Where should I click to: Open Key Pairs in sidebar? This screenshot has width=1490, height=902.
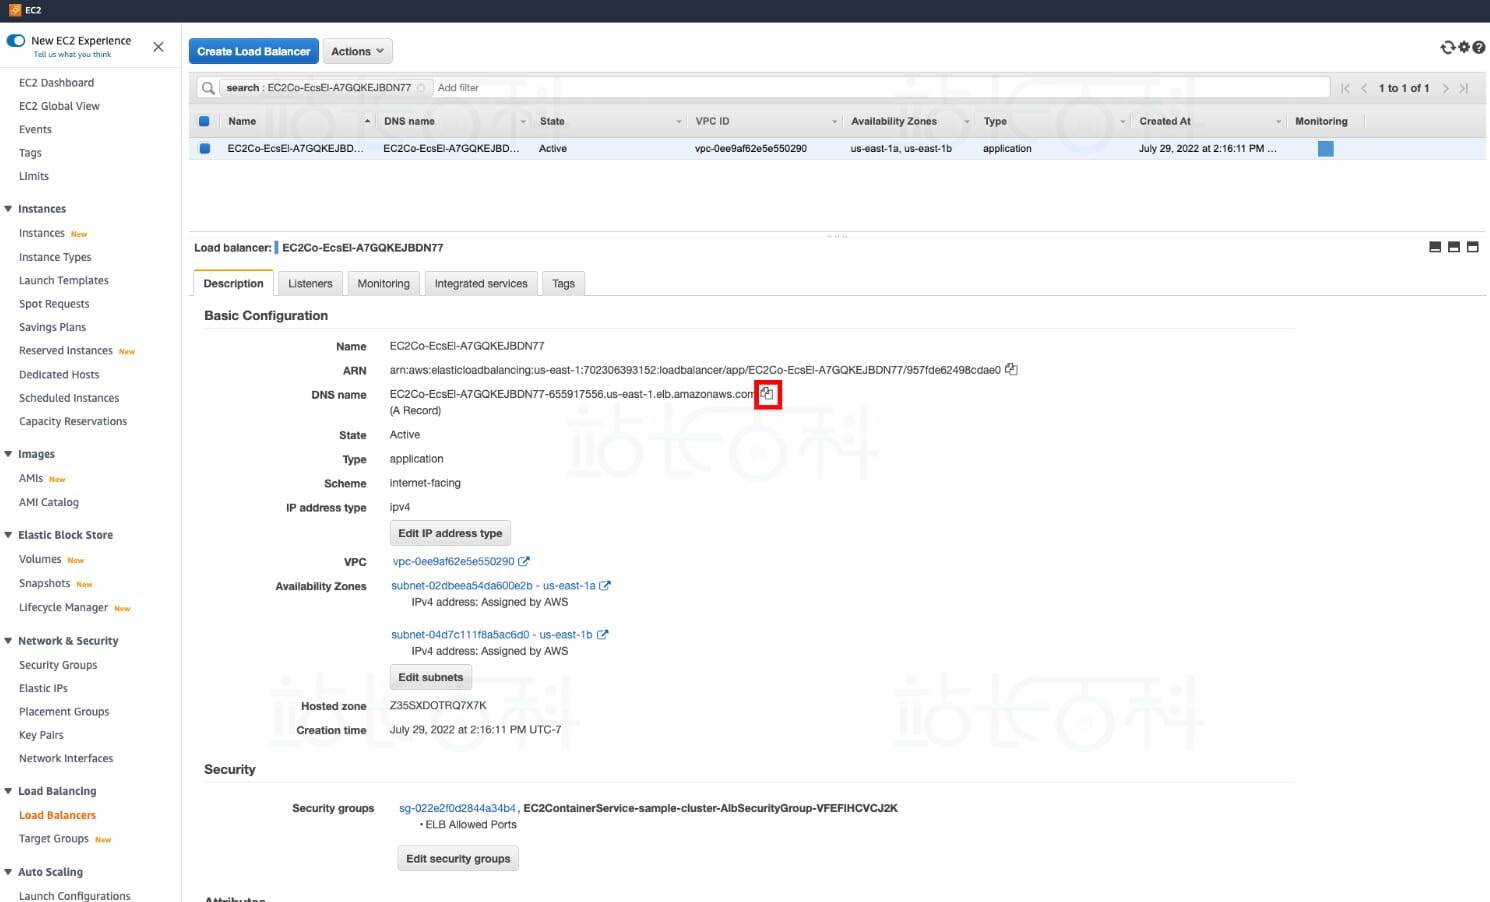(41, 735)
